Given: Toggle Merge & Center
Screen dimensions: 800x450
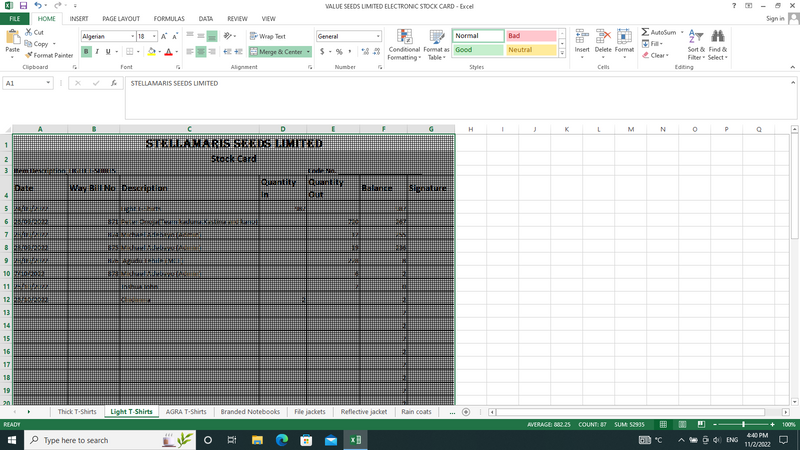Looking at the screenshot, I should [x=276, y=52].
